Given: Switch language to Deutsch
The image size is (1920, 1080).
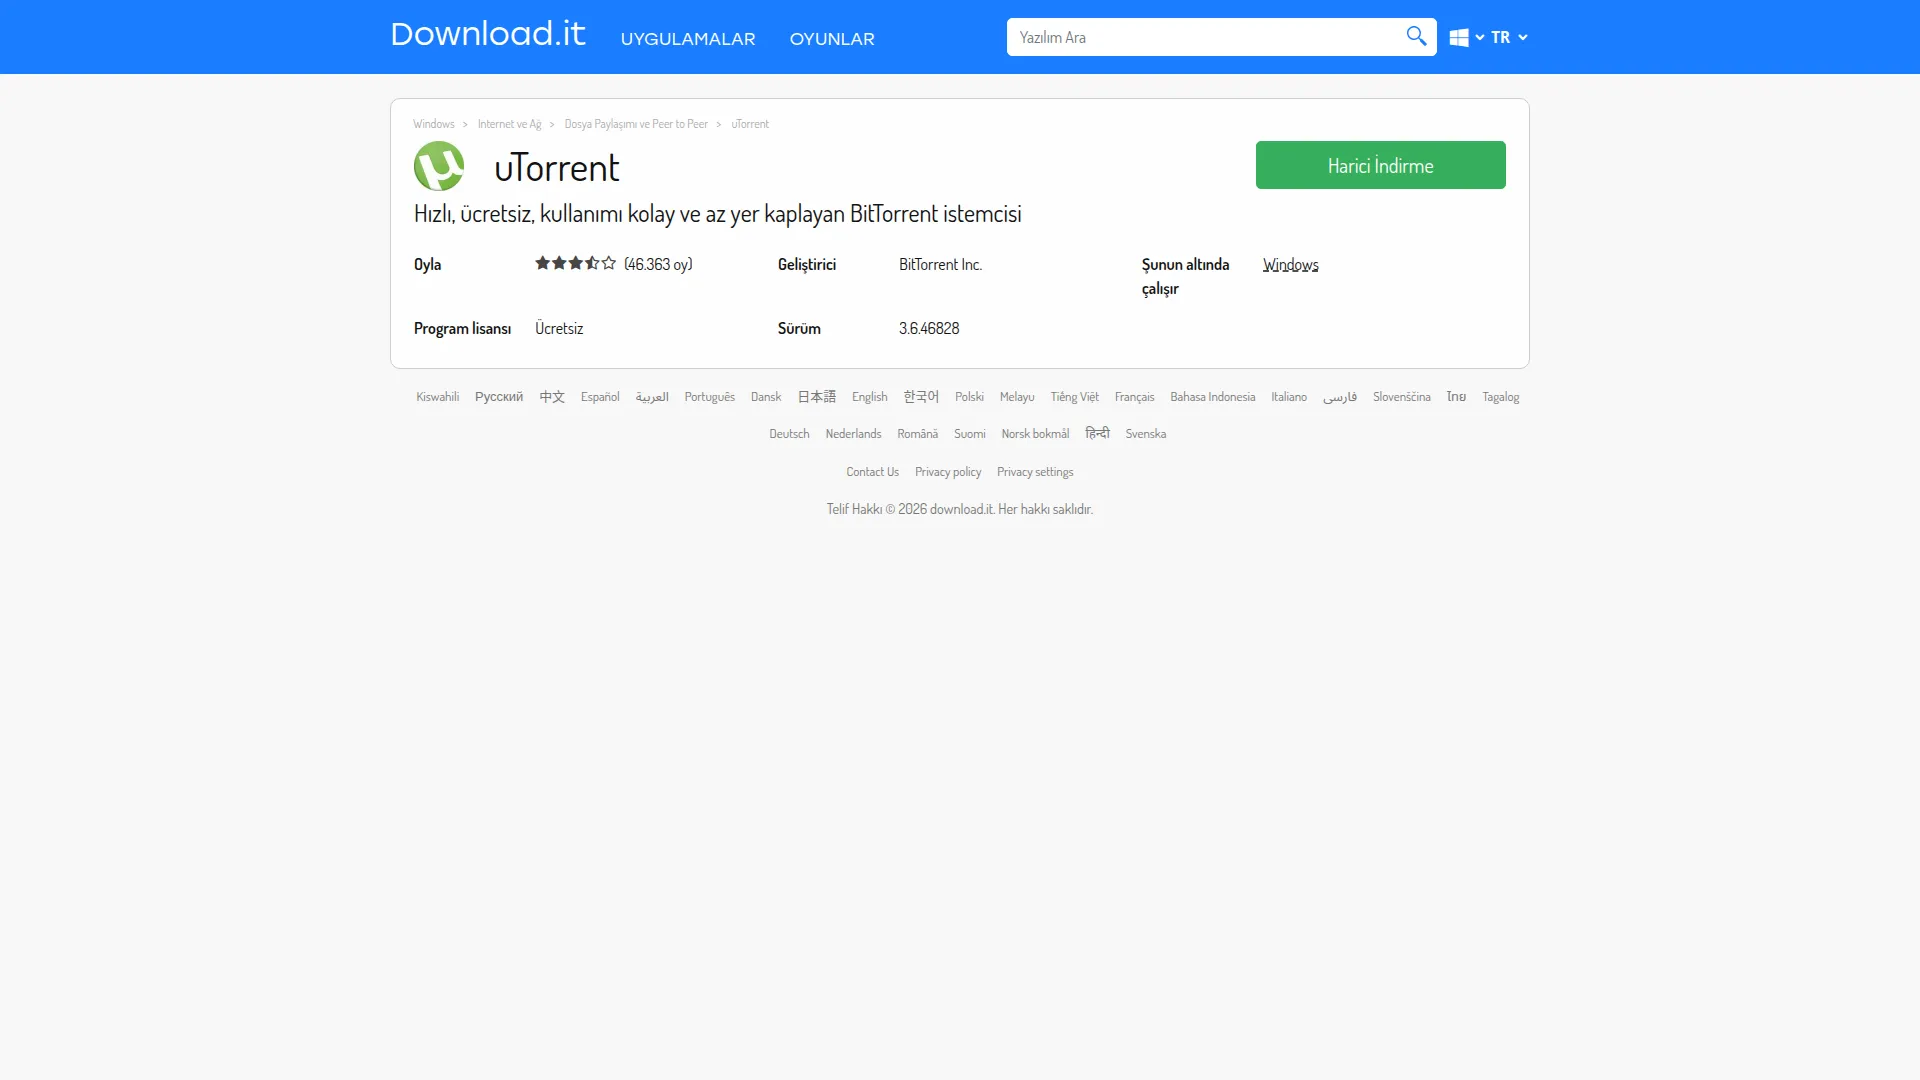Looking at the screenshot, I should tap(789, 434).
